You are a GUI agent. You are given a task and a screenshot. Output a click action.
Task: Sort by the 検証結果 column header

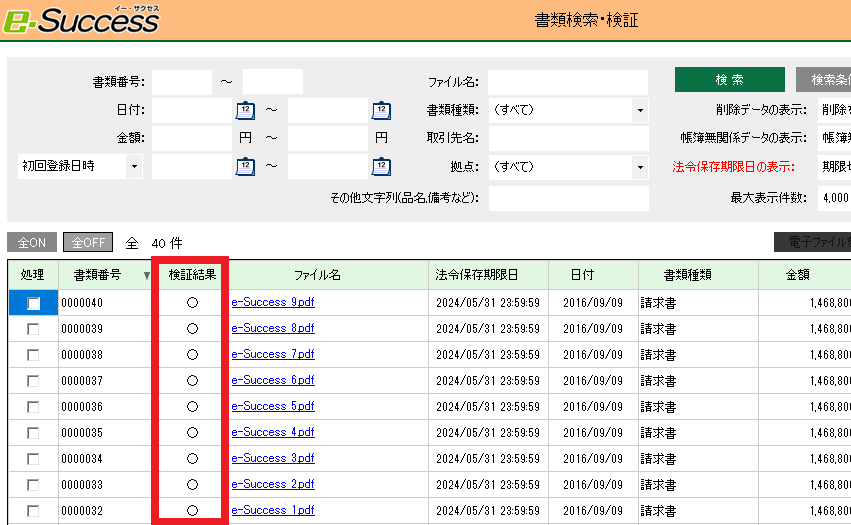[x=192, y=274]
